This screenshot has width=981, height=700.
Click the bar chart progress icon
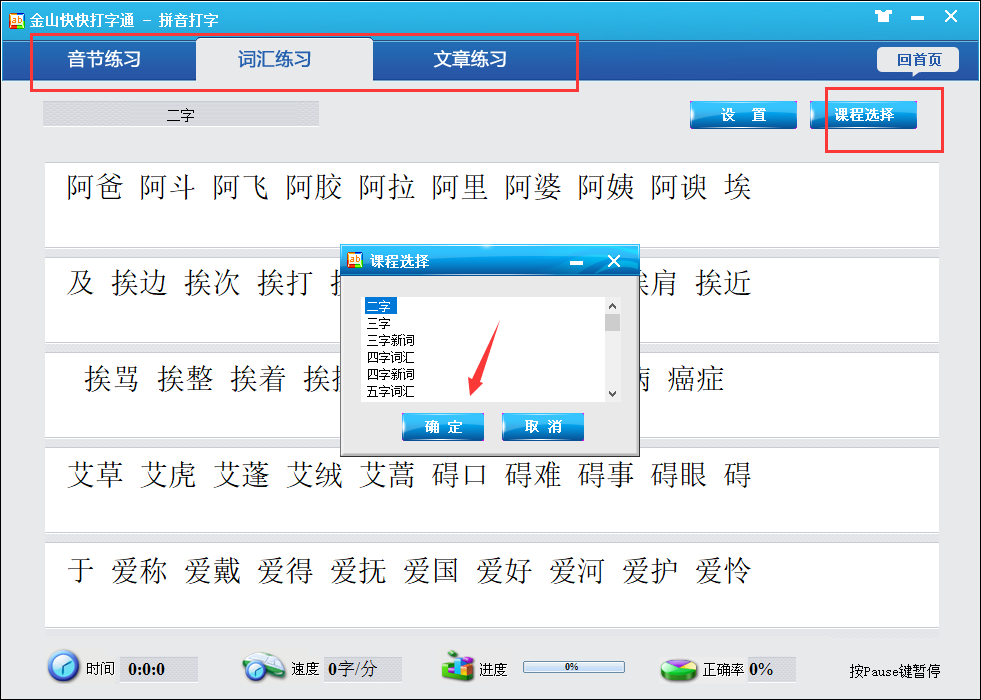[458, 666]
